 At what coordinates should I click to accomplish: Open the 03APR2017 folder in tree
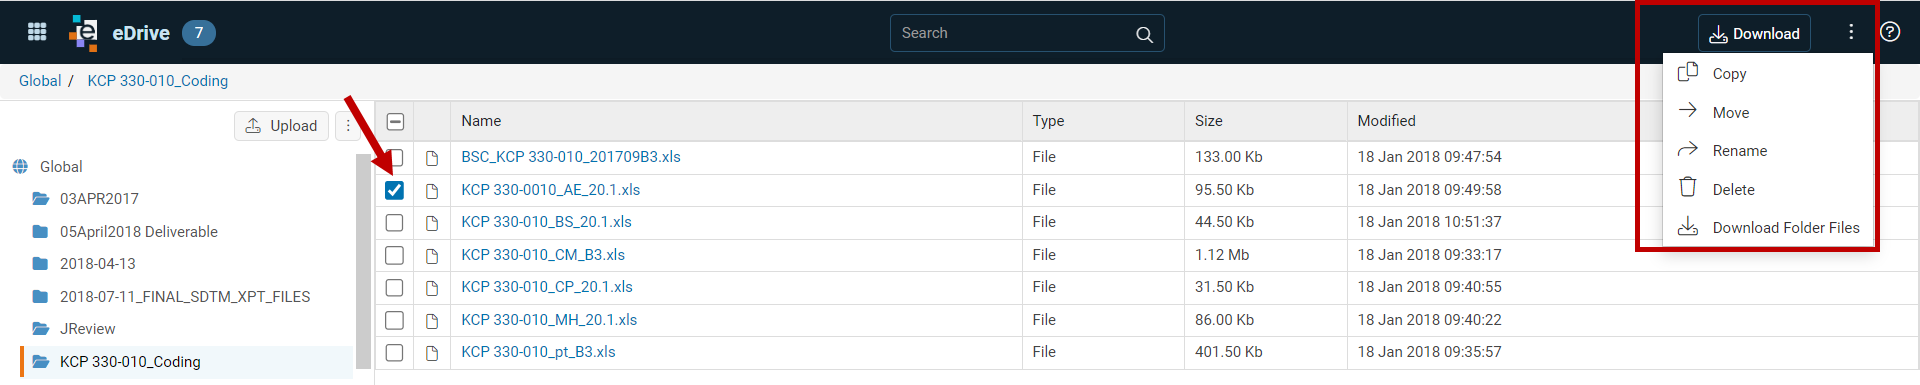pos(99,199)
